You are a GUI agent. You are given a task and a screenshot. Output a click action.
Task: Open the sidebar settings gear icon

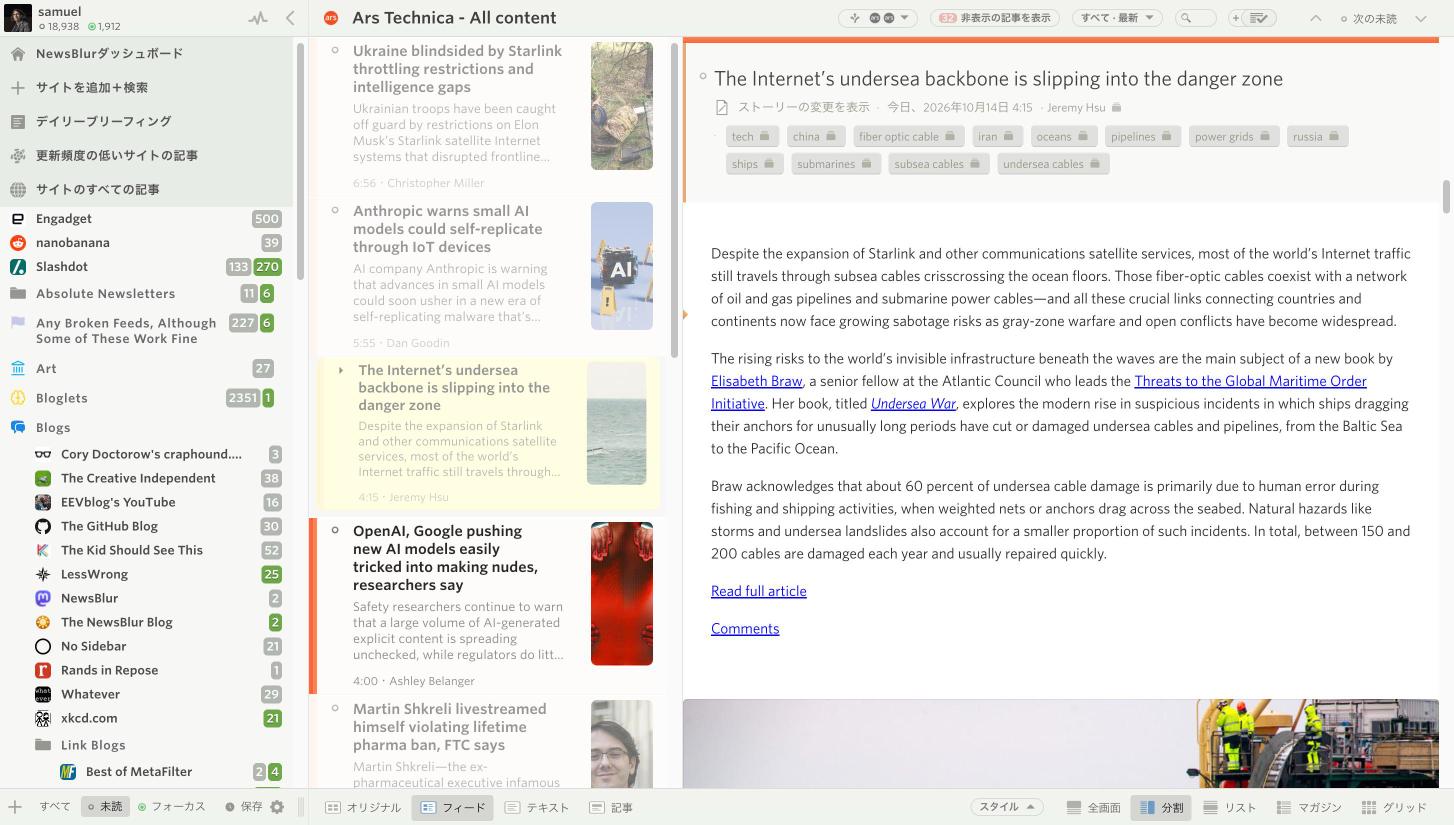(x=277, y=807)
